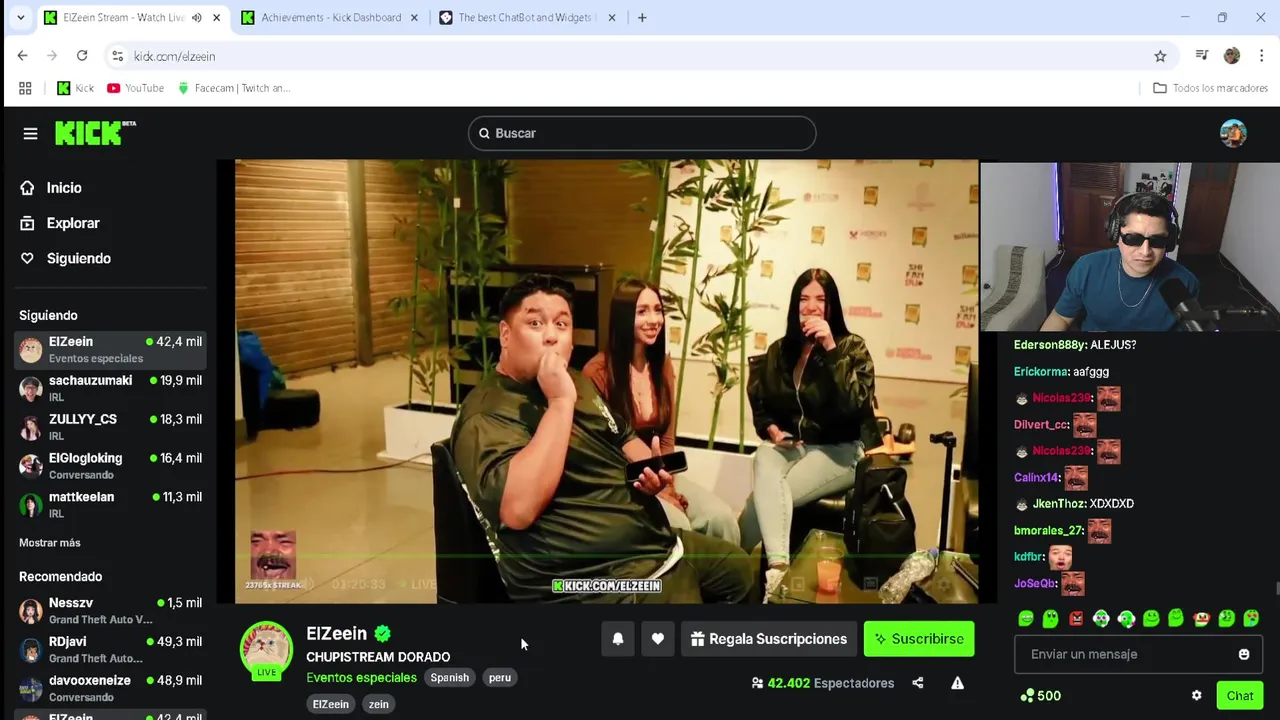Screen dimensions: 1280x720
Task: Click the ElZeein streamer avatar with LIVE badge
Action: [266, 649]
